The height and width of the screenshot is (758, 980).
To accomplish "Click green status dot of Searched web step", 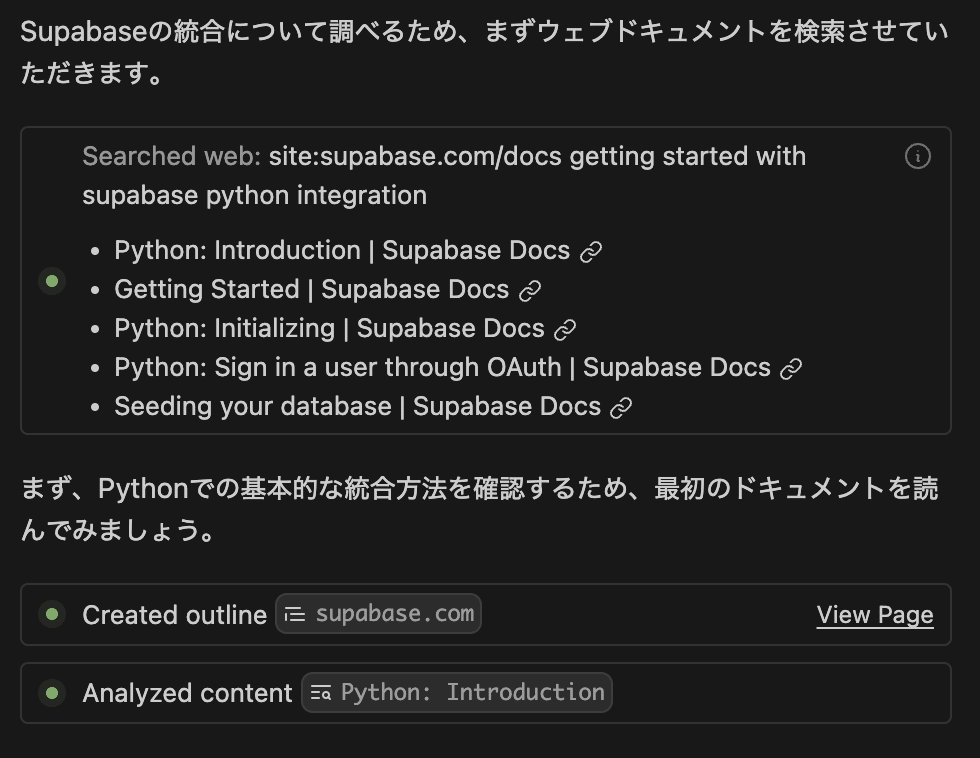I will coord(51,281).
